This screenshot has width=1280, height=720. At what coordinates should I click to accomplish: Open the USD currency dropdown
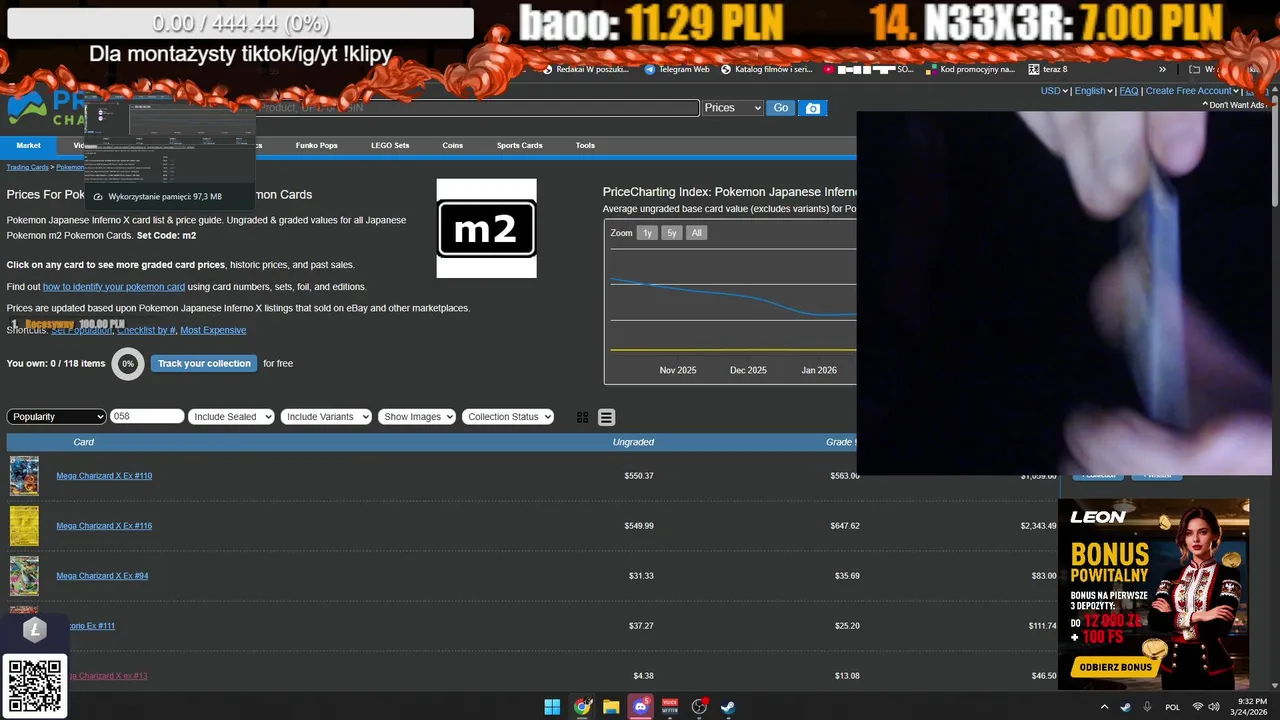(x=1054, y=91)
